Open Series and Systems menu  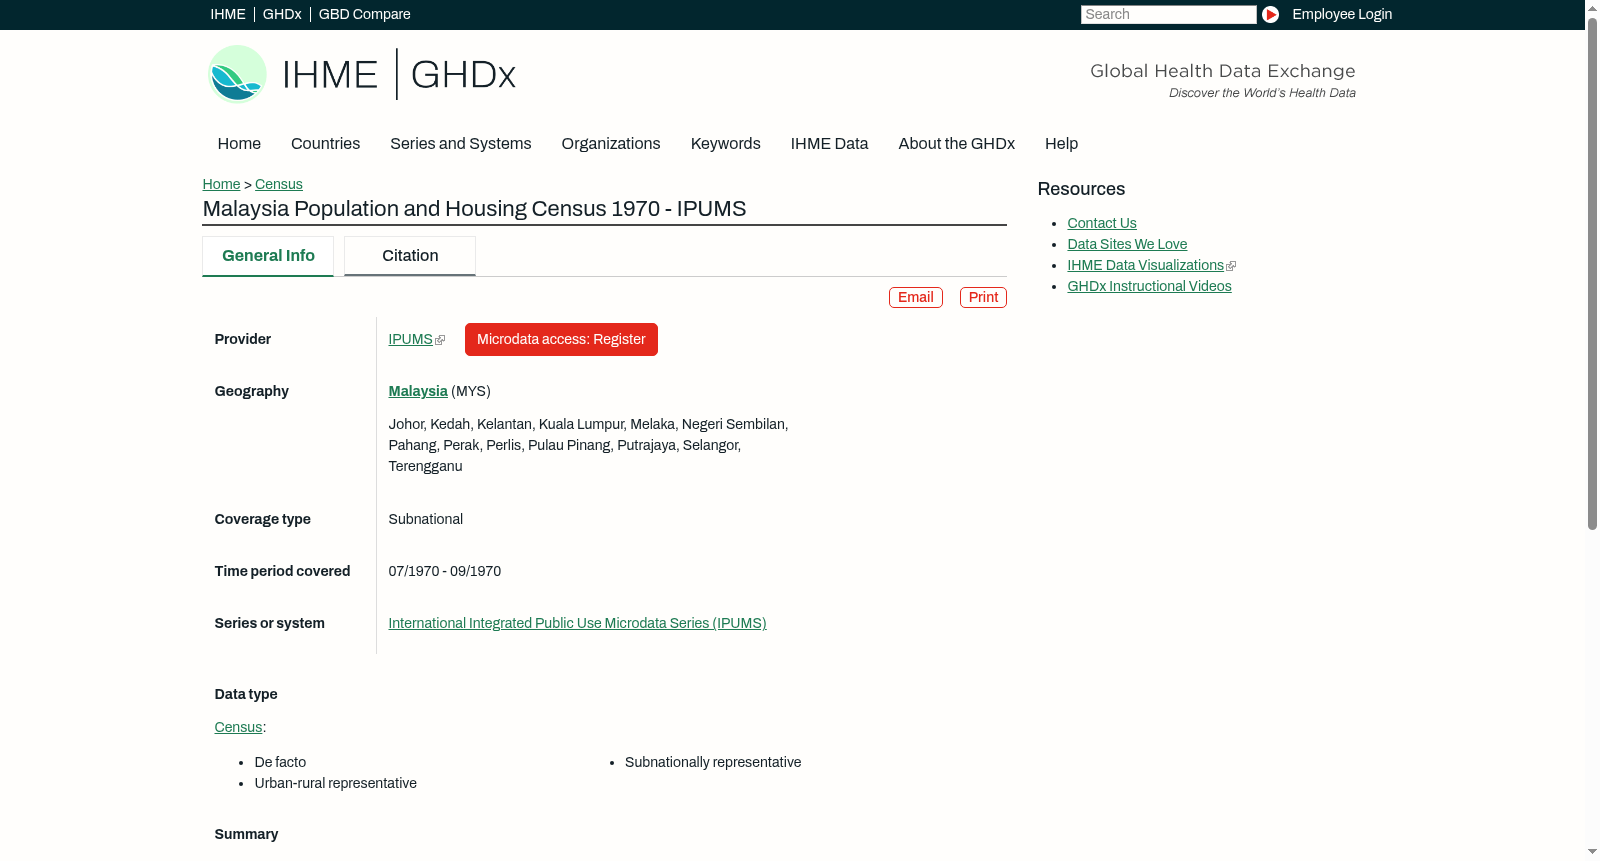[x=461, y=144]
